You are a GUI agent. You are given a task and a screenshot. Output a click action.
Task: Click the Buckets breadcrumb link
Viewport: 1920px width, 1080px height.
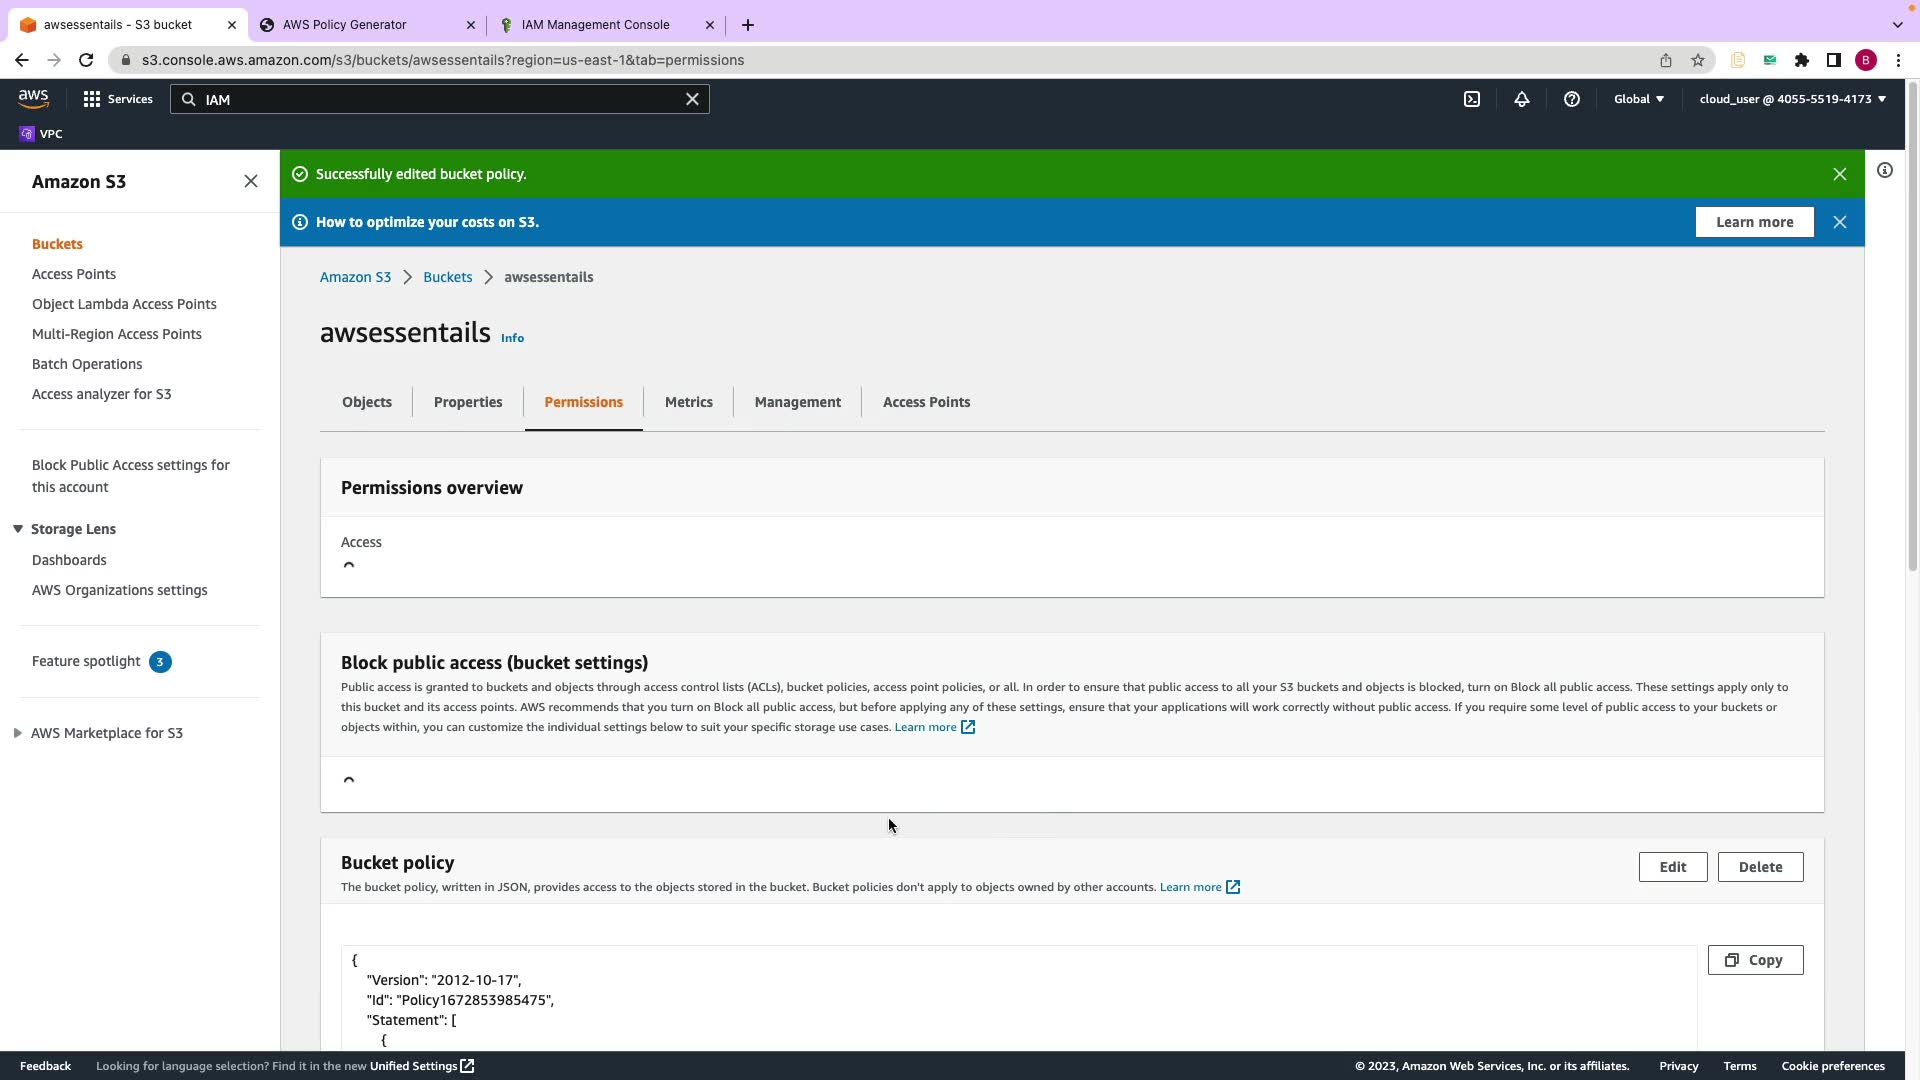447,277
